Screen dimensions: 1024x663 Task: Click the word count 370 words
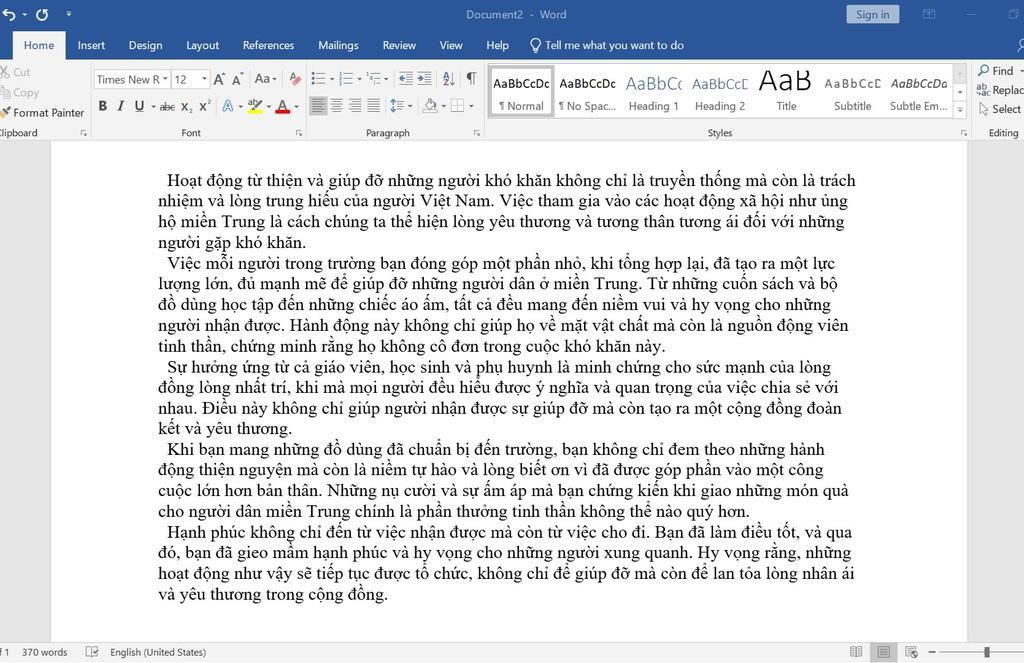pyautogui.click(x=44, y=652)
